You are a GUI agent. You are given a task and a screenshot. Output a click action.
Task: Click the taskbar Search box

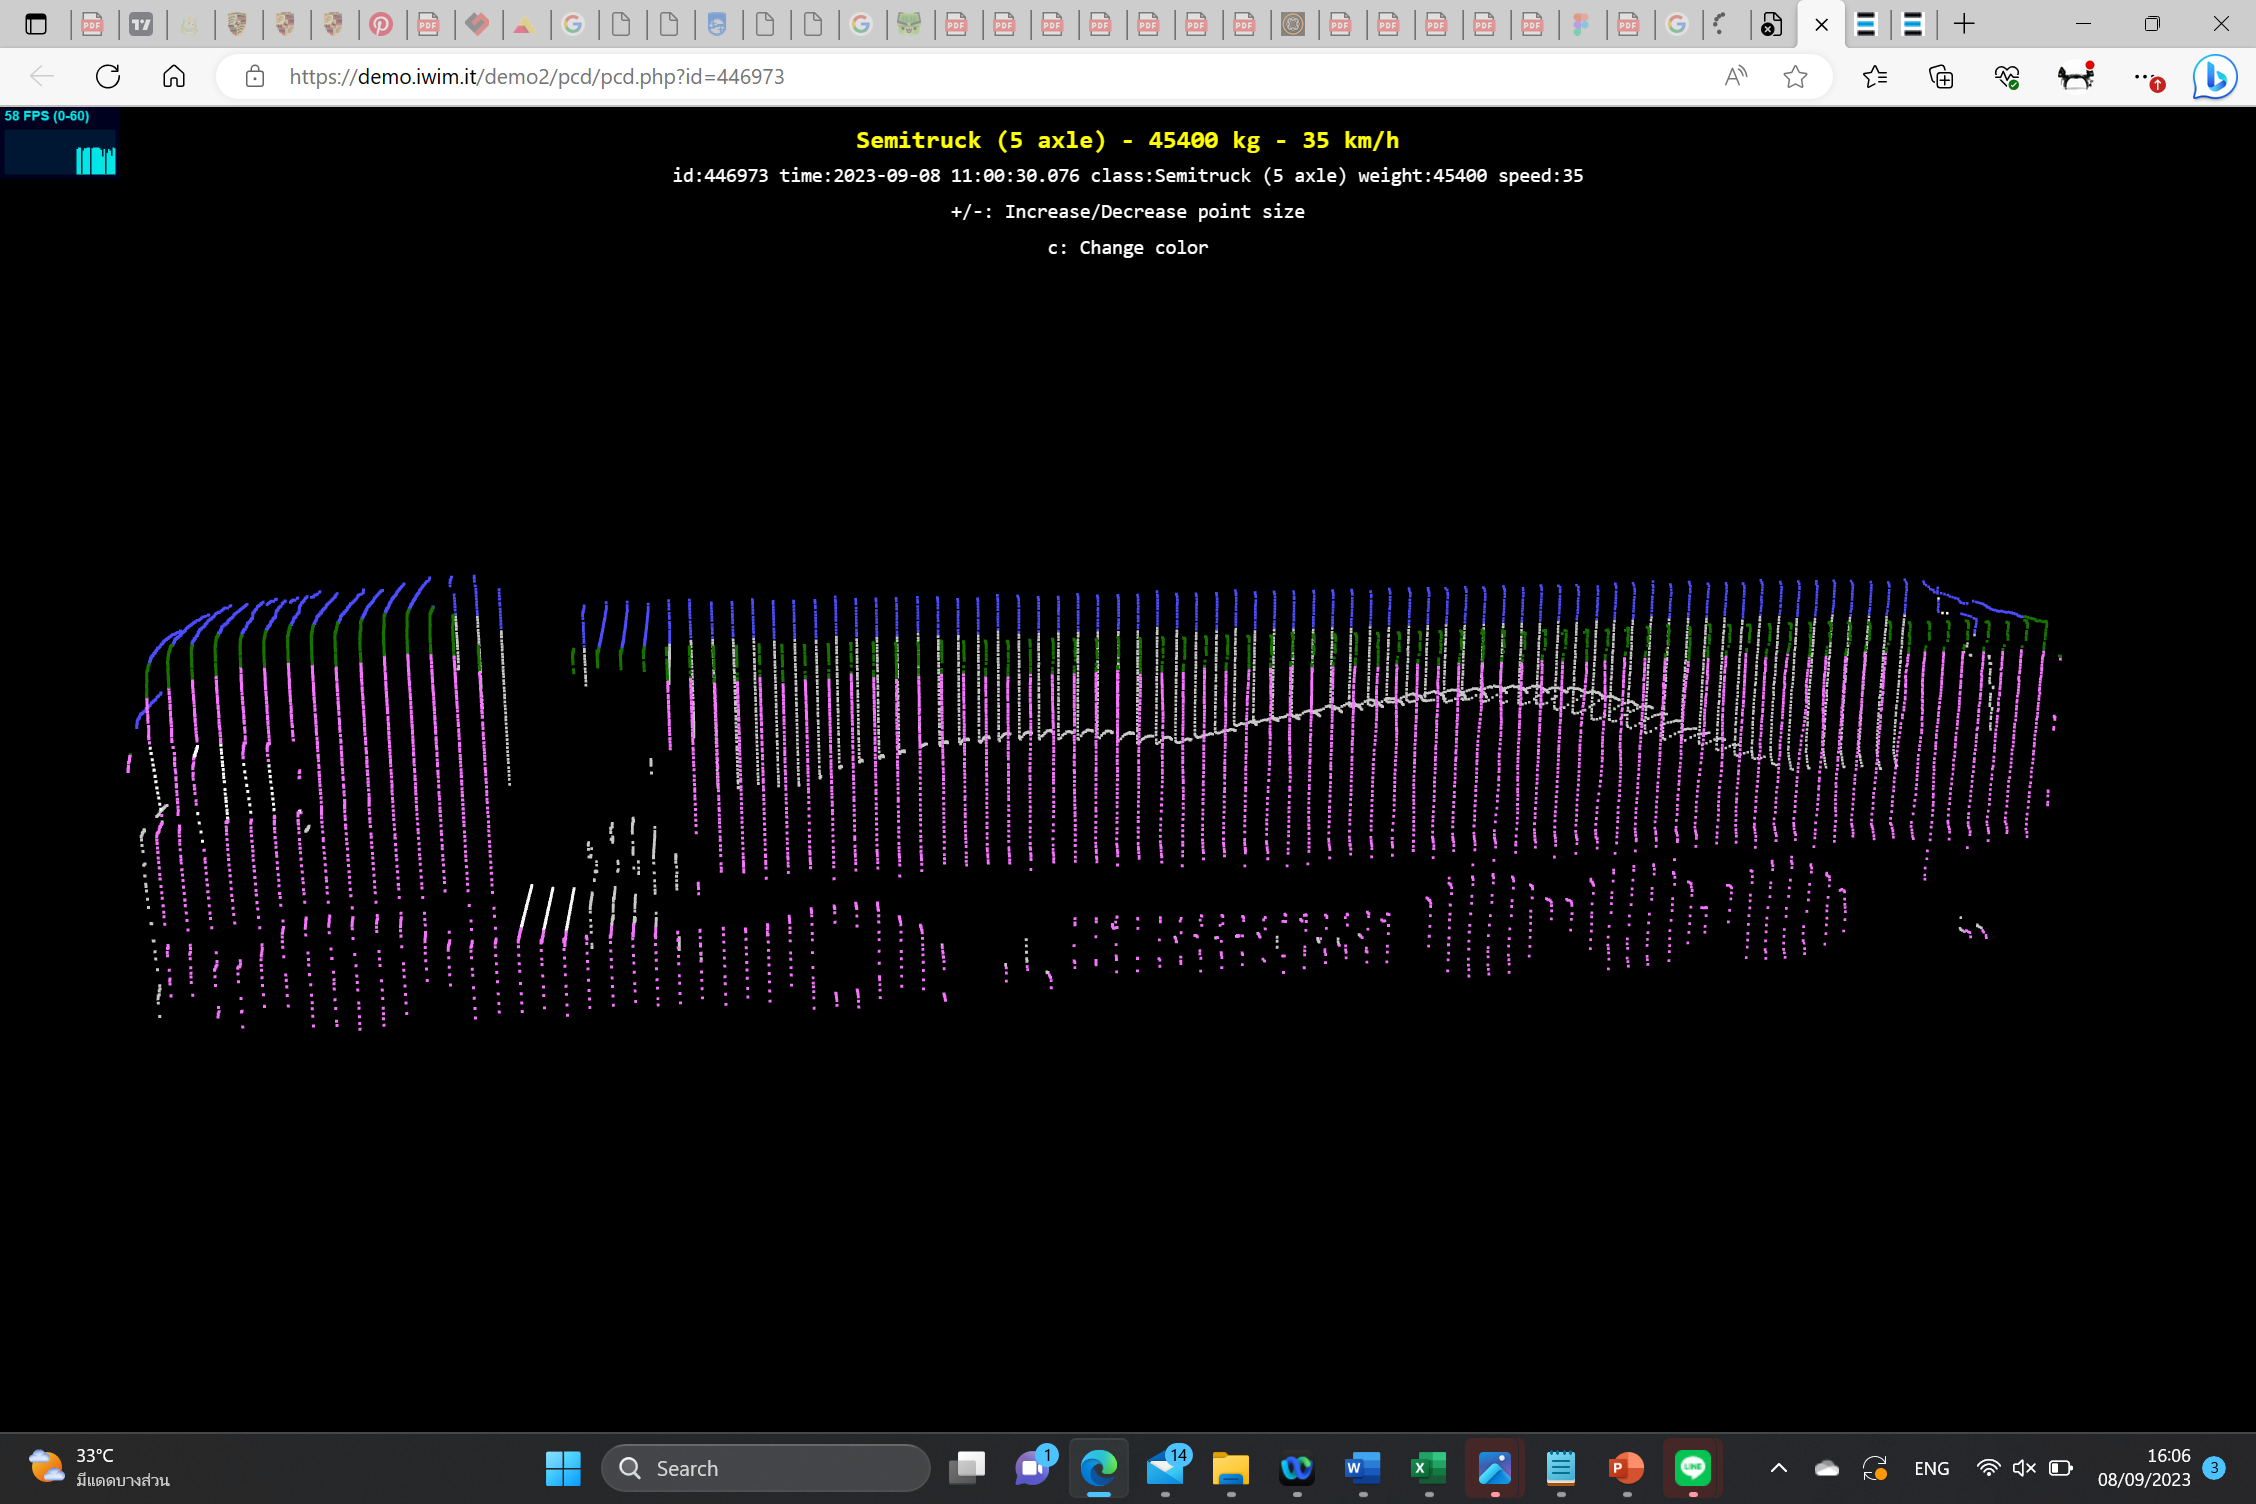coord(766,1468)
